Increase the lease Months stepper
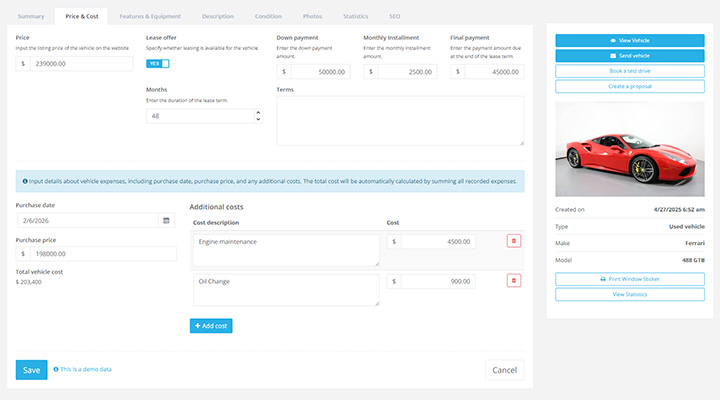 coord(258,113)
